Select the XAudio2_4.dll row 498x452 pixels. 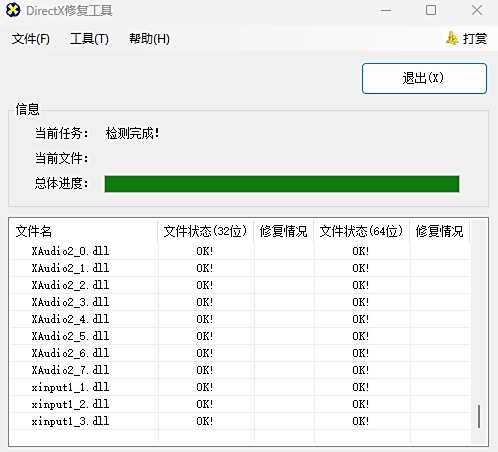click(240, 319)
